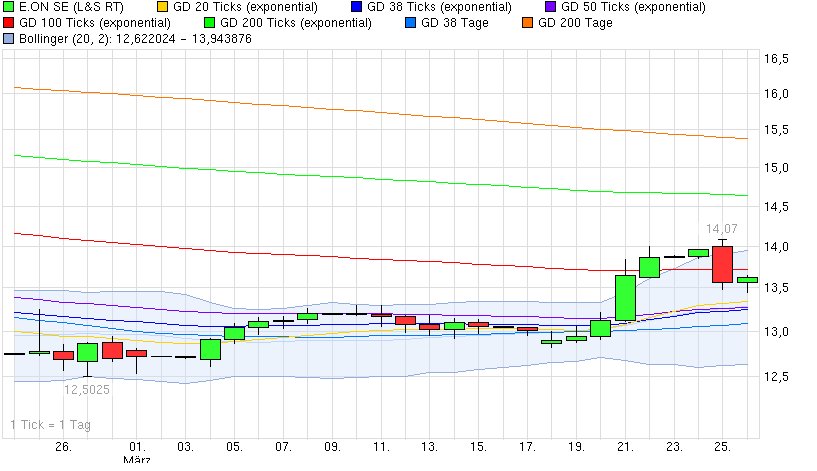
Task: Click the 12,5025 low price annotation
Action: (x=86, y=390)
